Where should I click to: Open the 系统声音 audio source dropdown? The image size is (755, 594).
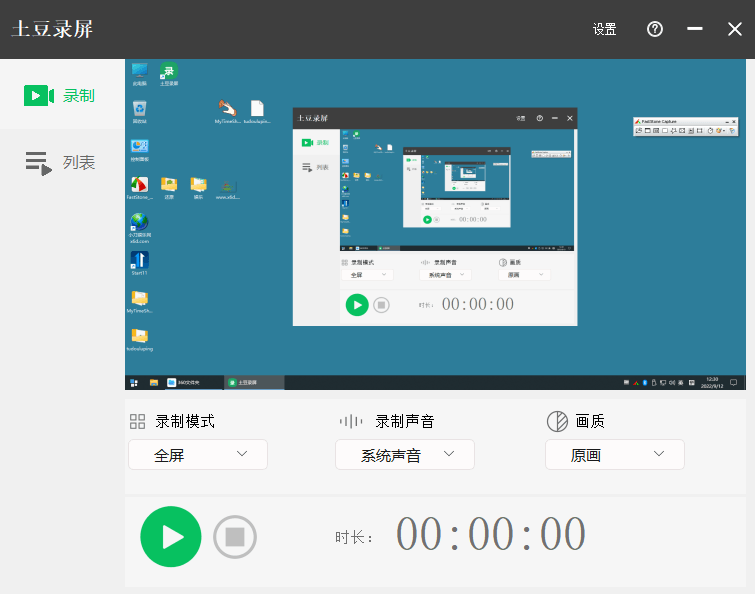[x=405, y=455]
